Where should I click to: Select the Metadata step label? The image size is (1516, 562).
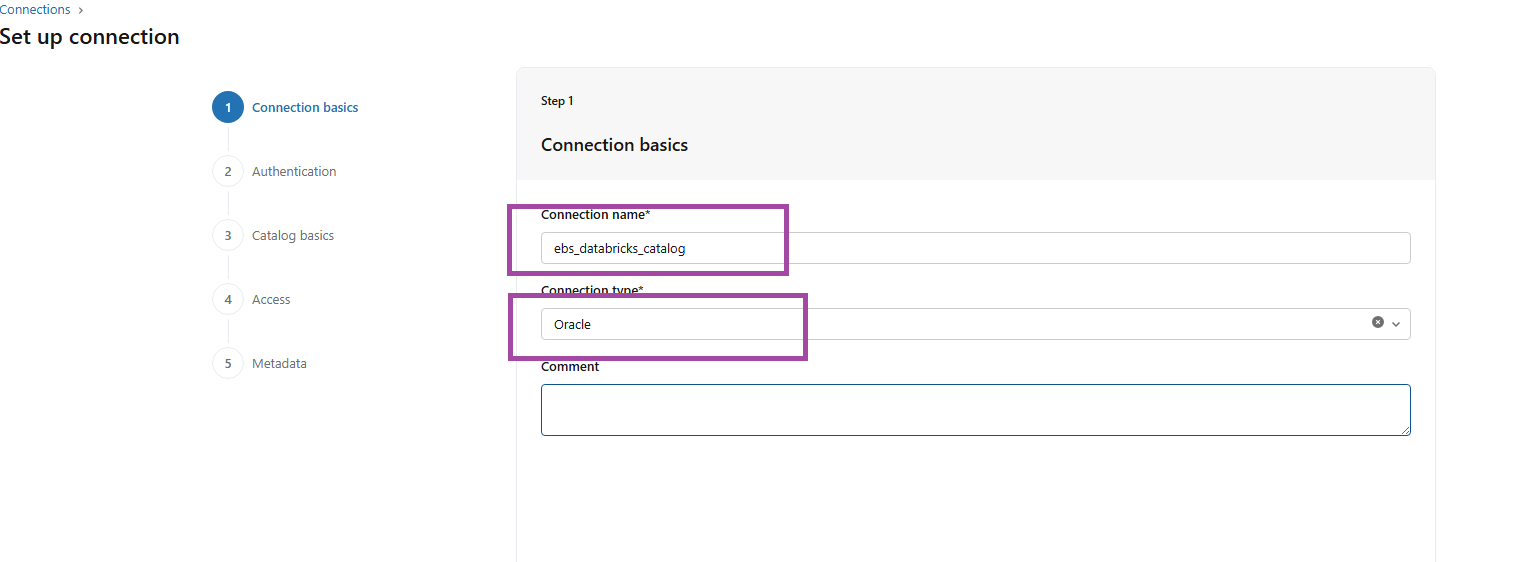[x=279, y=364]
